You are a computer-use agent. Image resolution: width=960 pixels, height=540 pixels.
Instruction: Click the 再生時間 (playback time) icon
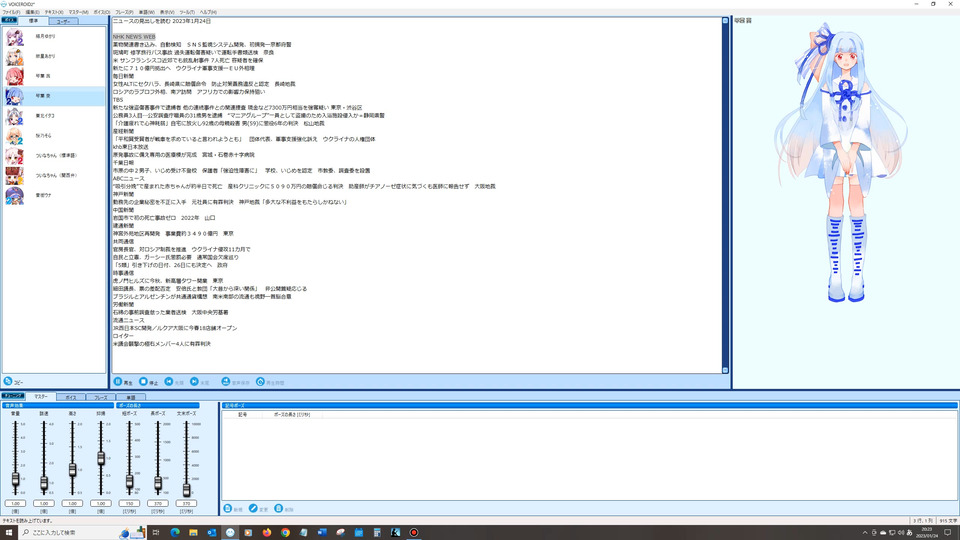[260, 381]
